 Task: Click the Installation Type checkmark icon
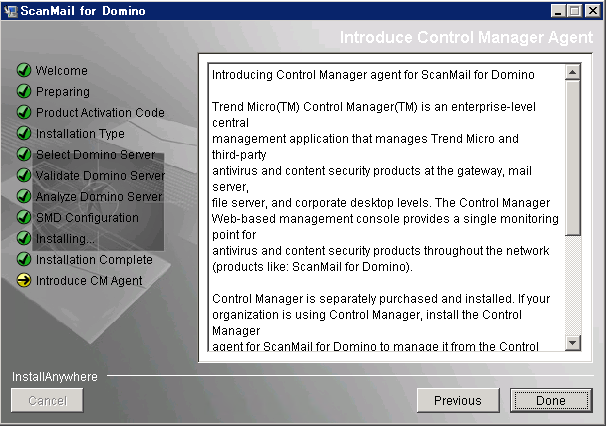point(24,134)
